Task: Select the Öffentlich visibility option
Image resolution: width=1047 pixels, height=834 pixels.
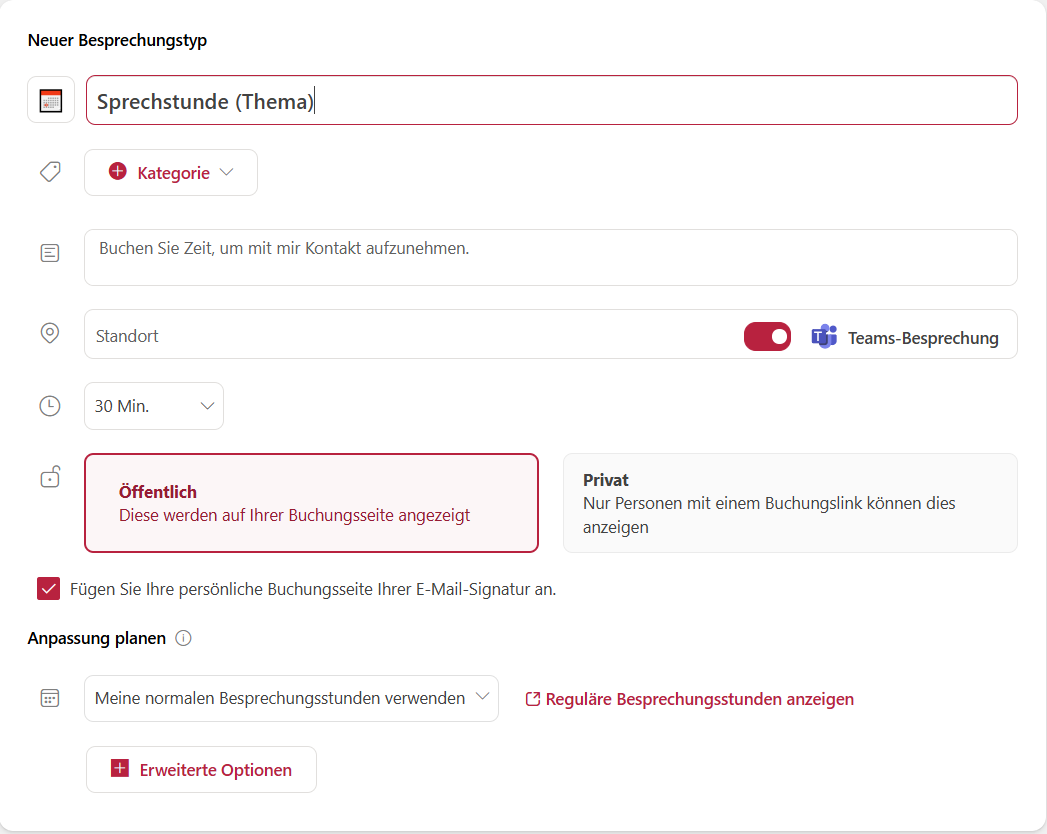Action: (x=311, y=503)
